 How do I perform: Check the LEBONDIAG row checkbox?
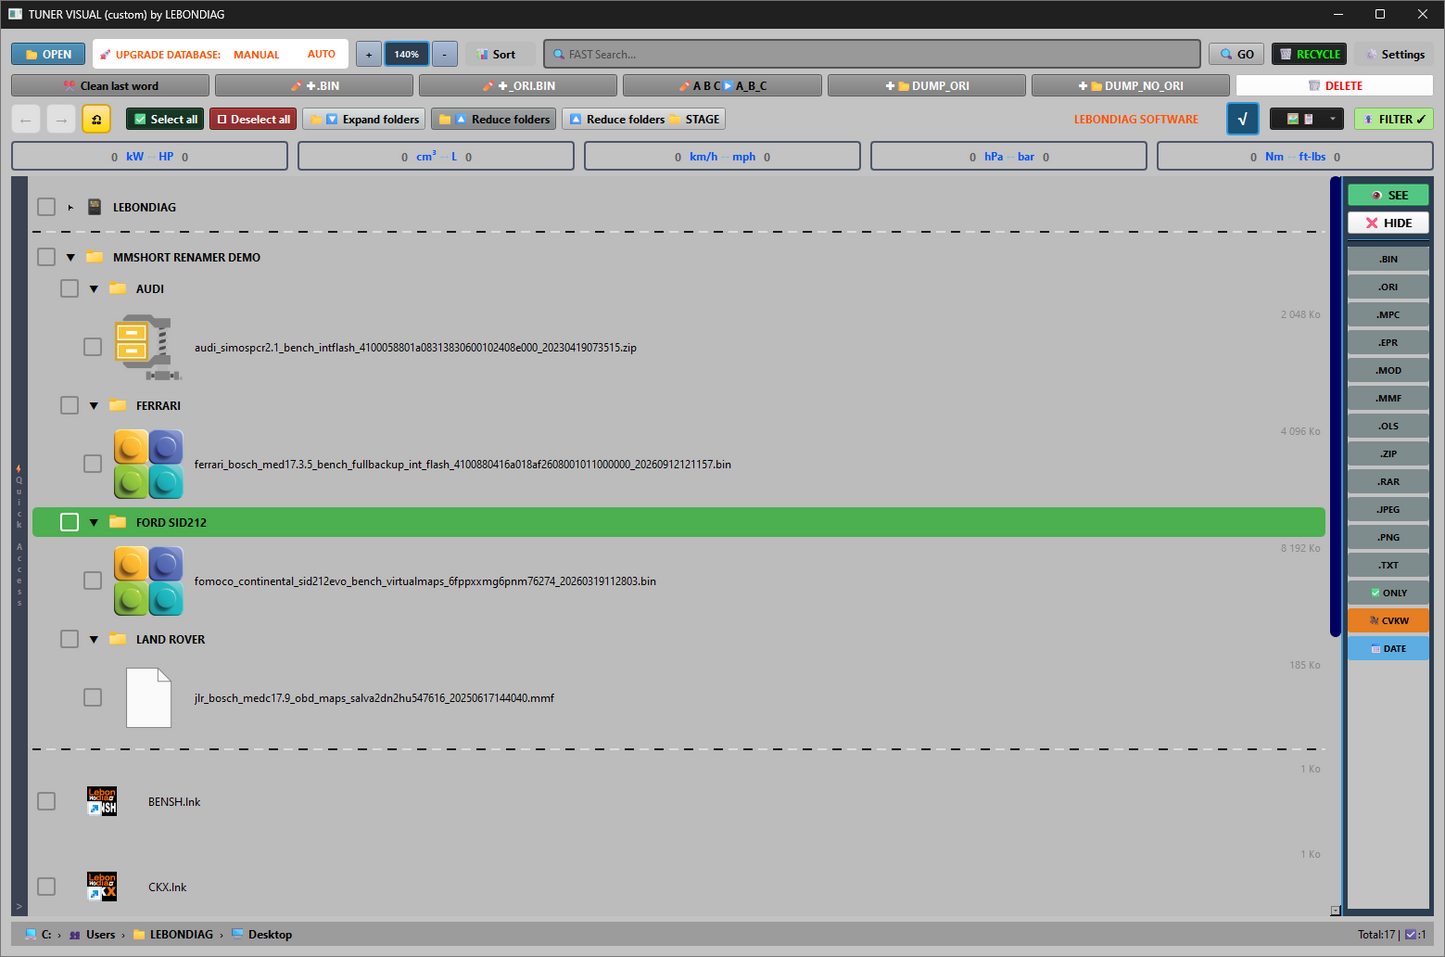[x=46, y=207]
